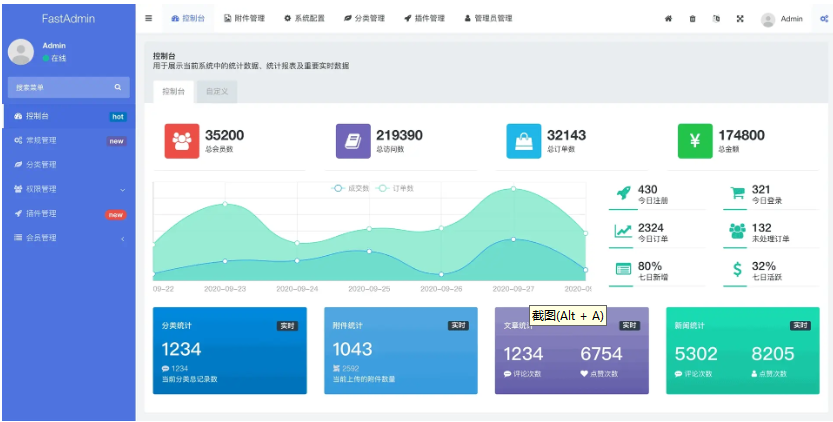Click the search icon in sidebar search
This screenshot has height=422, width=833.
tap(117, 88)
